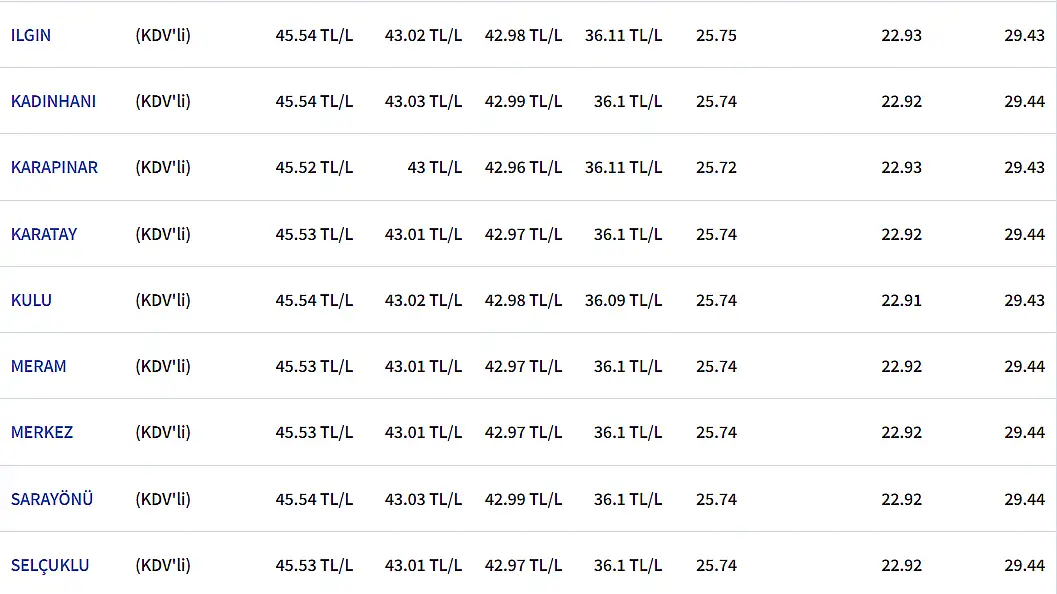The width and height of the screenshot is (1057, 594).
Task: Go to the KULU district link
Action: click(x=31, y=300)
